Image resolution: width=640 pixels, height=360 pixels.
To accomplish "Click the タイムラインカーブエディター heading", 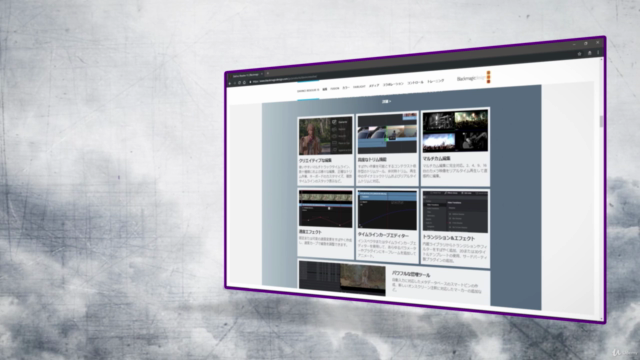I will point(383,235).
